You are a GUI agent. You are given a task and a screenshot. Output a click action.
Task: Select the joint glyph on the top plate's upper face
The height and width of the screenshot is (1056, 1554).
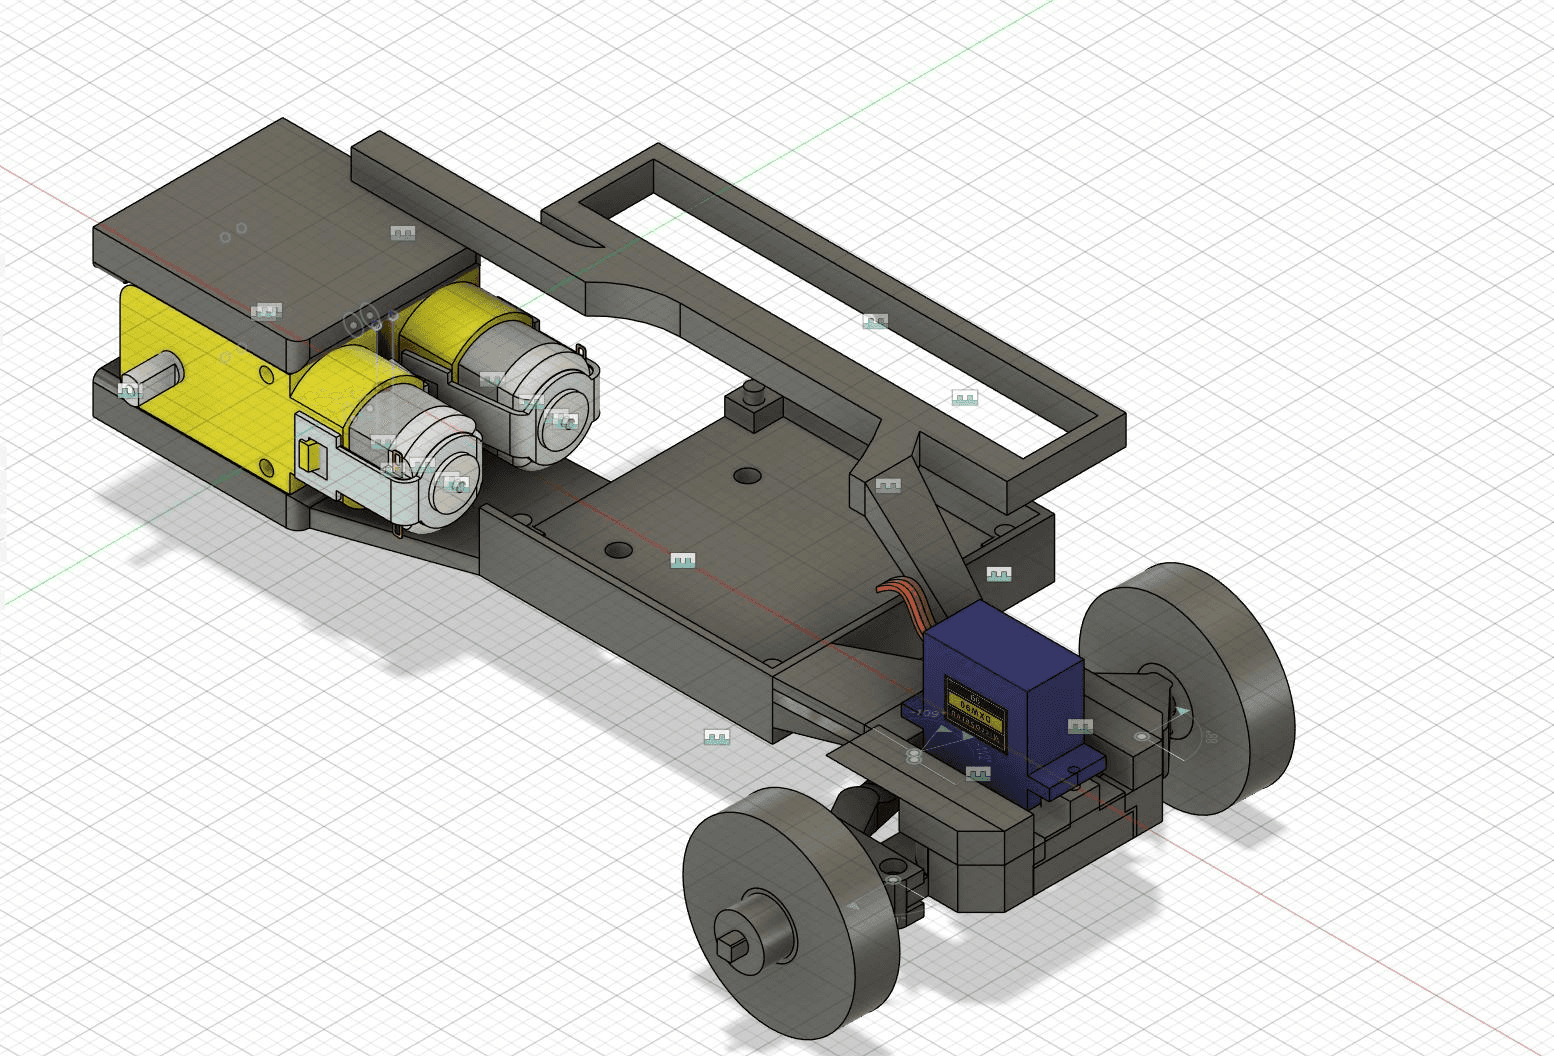[x=402, y=233]
